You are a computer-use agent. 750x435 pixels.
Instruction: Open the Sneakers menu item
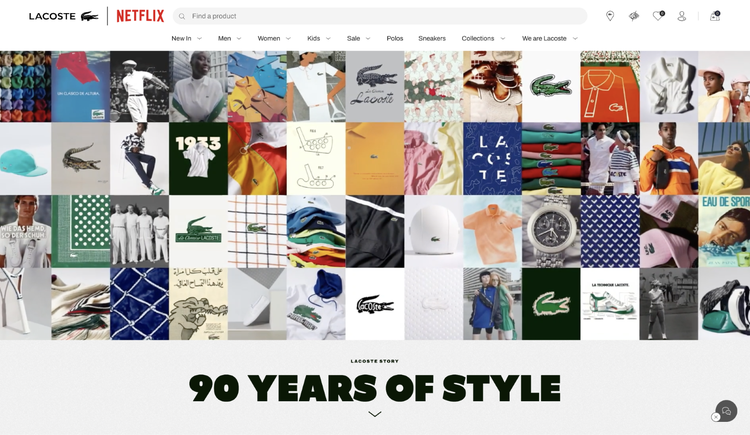[x=432, y=39]
